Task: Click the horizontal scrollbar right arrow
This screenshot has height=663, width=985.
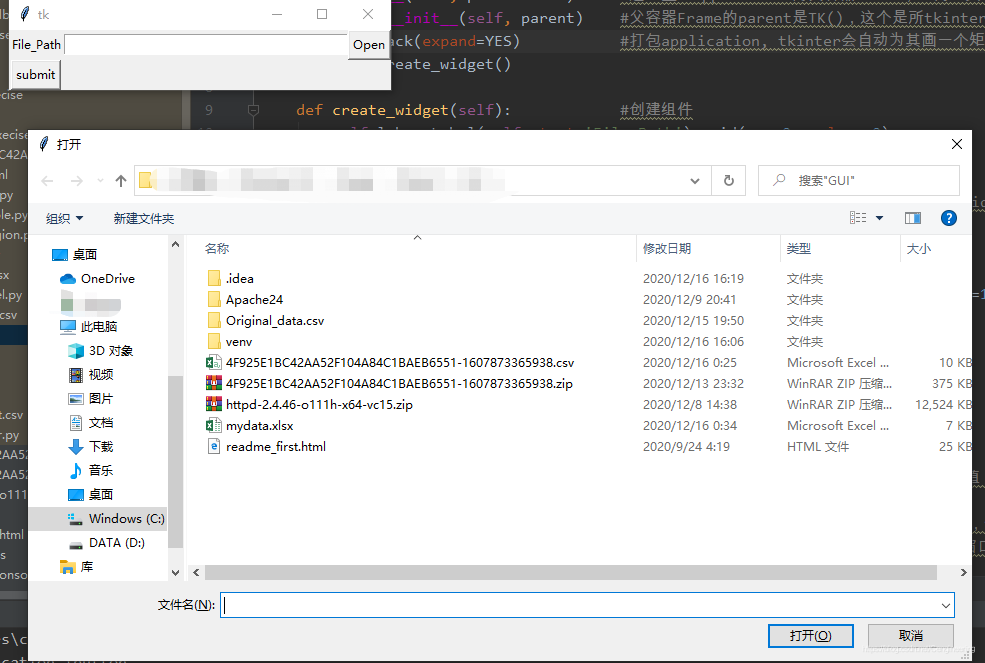Action: click(x=963, y=573)
